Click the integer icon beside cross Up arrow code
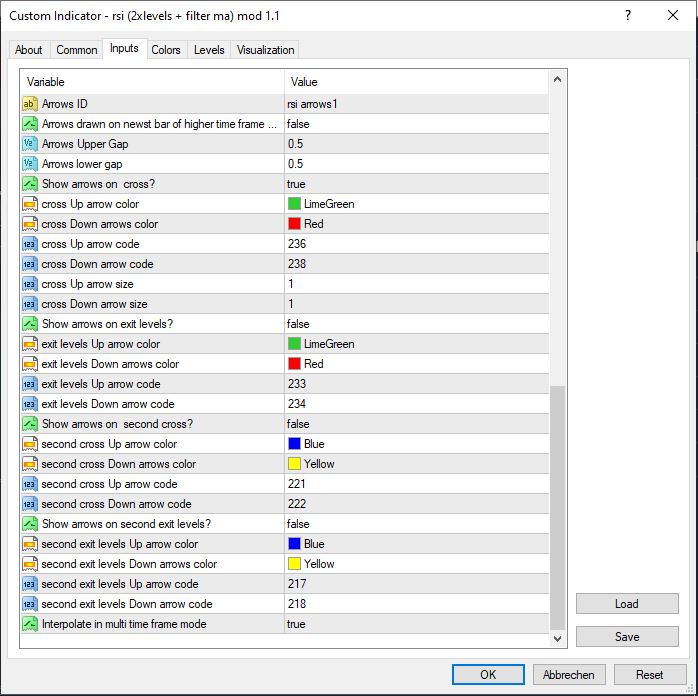 (30, 244)
